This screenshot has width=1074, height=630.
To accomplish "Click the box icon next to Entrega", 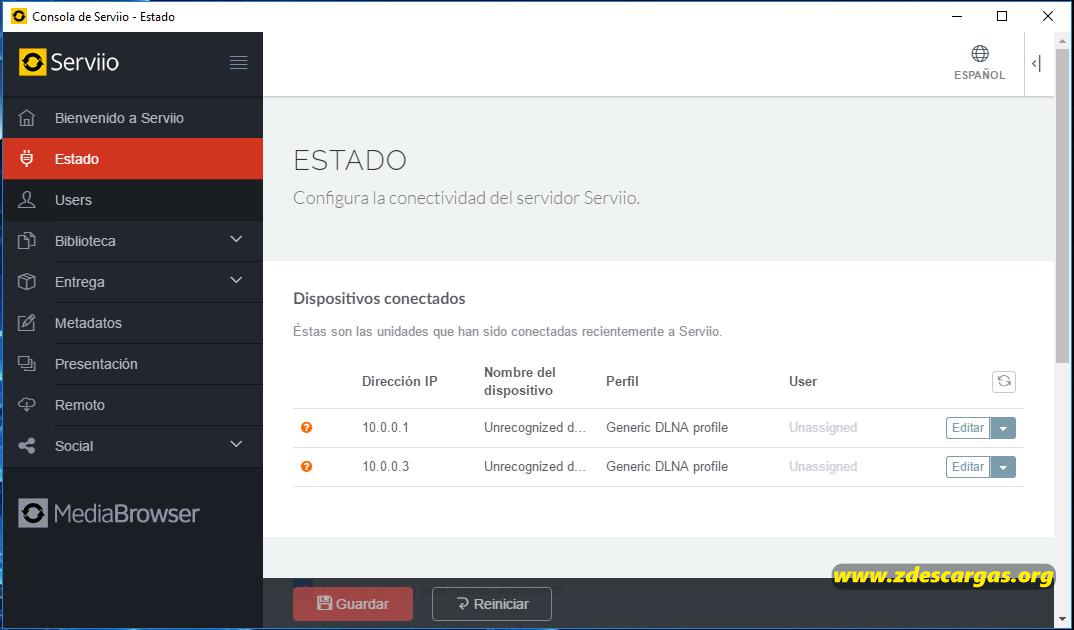I will tap(27, 282).
